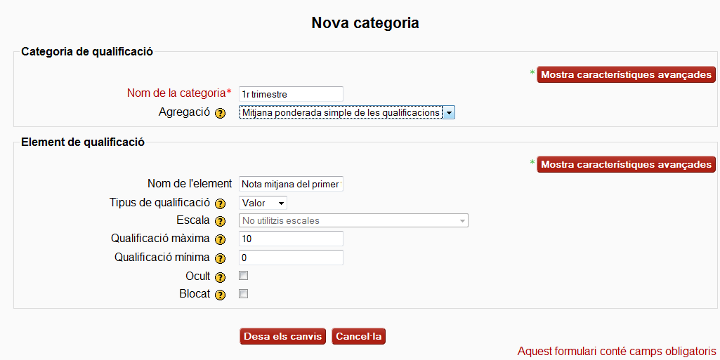Image resolution: width=720 pixels, height=360 pixels.
Task: Click the Cancel·la button
Action: [359, 336]
